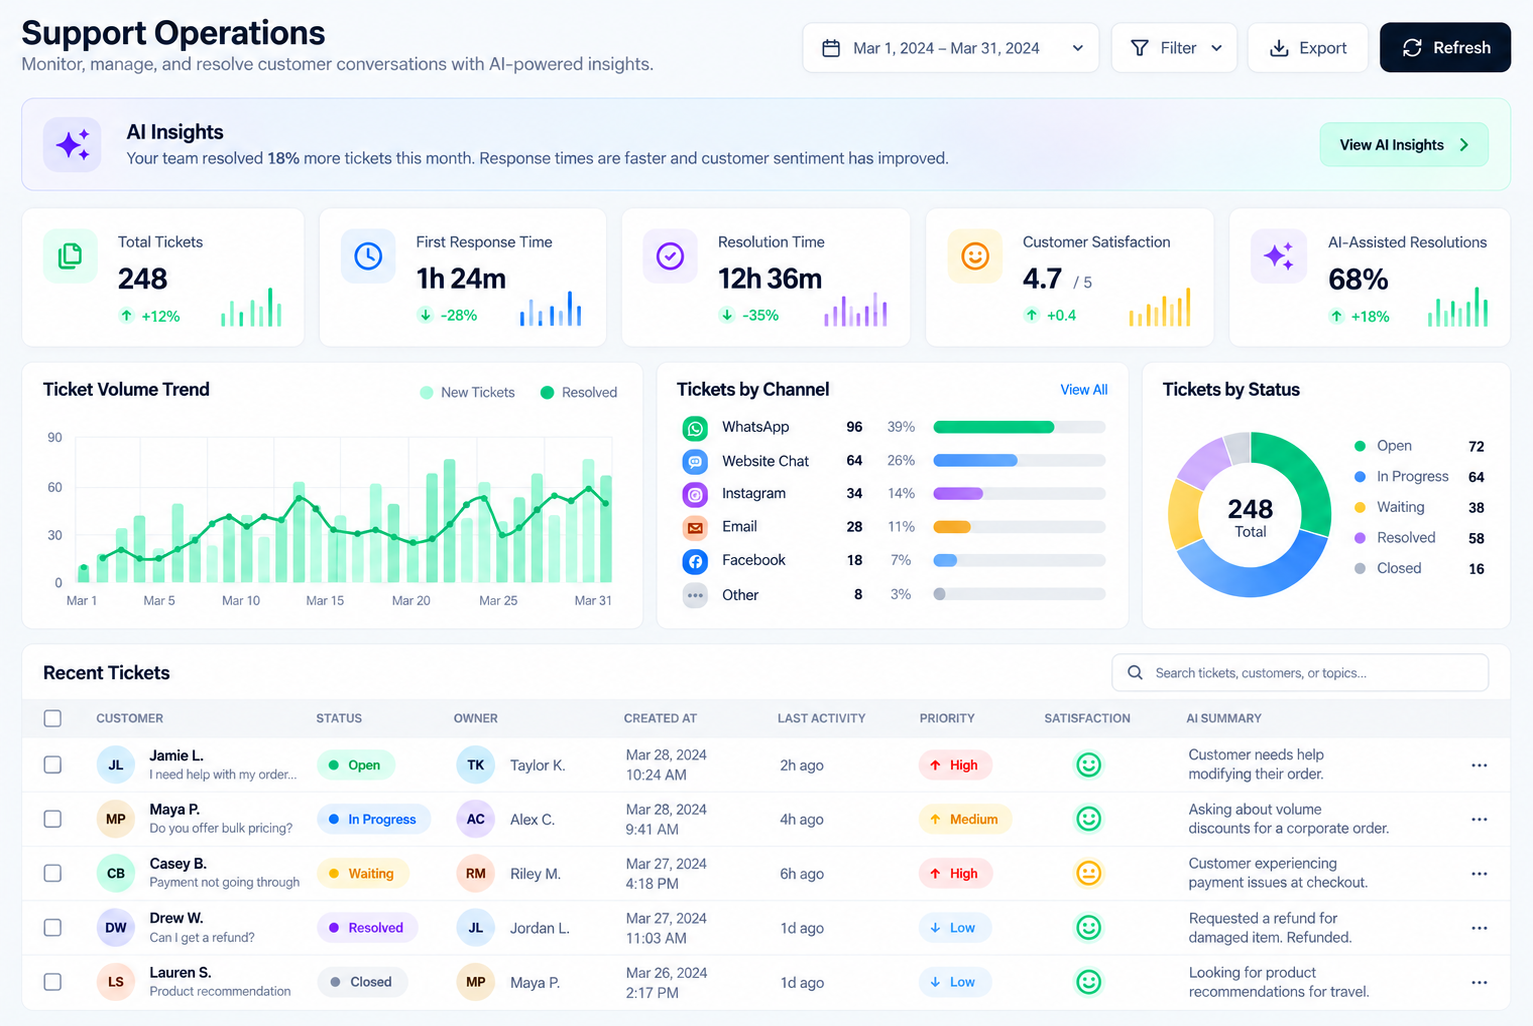Check the Maya P. ticket checkbox

(x=53, y=819)
